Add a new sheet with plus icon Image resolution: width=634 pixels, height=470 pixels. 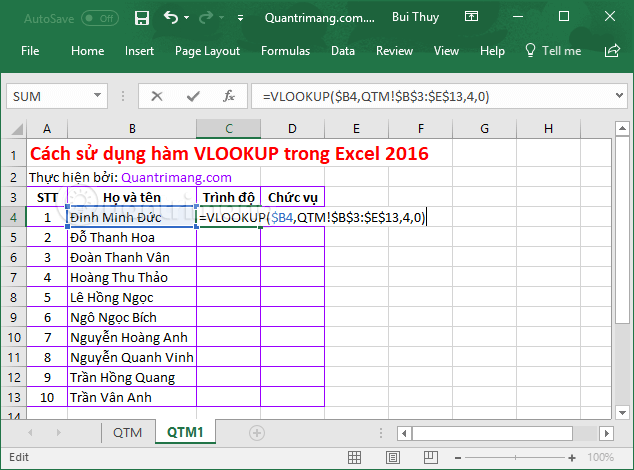(x=257, y=433)
